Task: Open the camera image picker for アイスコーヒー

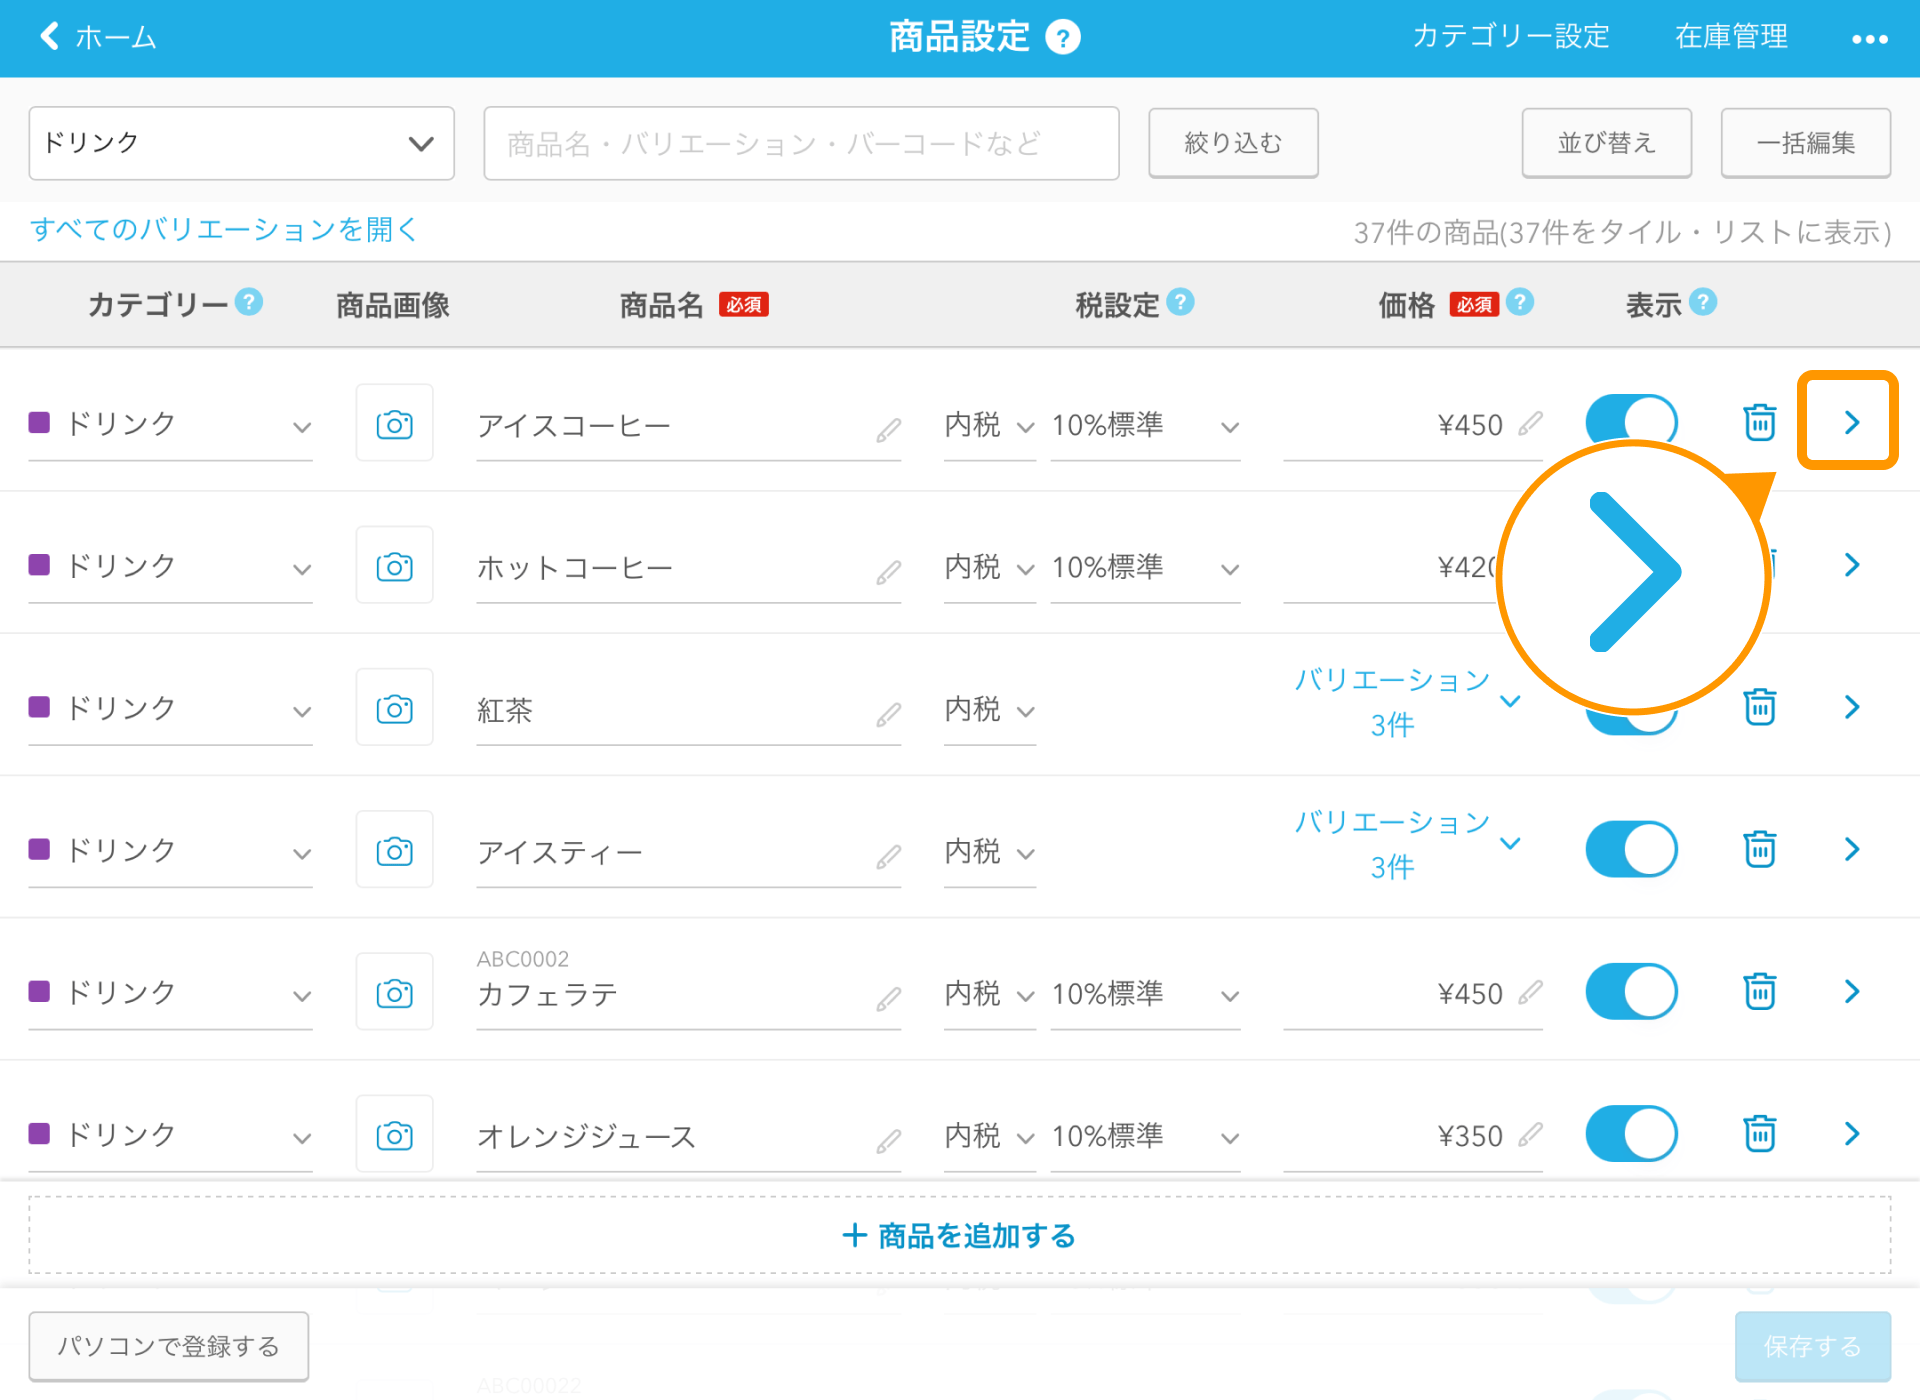Action: (x=394, y=424)
